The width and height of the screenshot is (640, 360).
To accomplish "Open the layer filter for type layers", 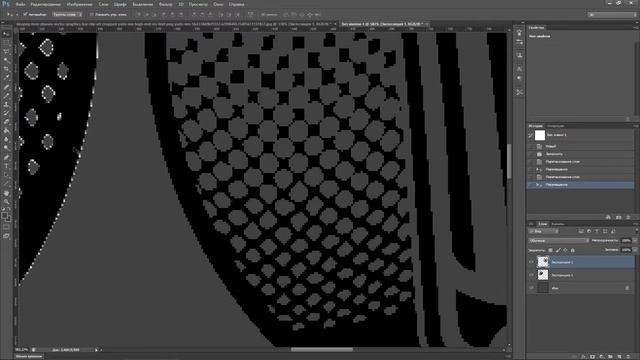I will click(597, 231).
